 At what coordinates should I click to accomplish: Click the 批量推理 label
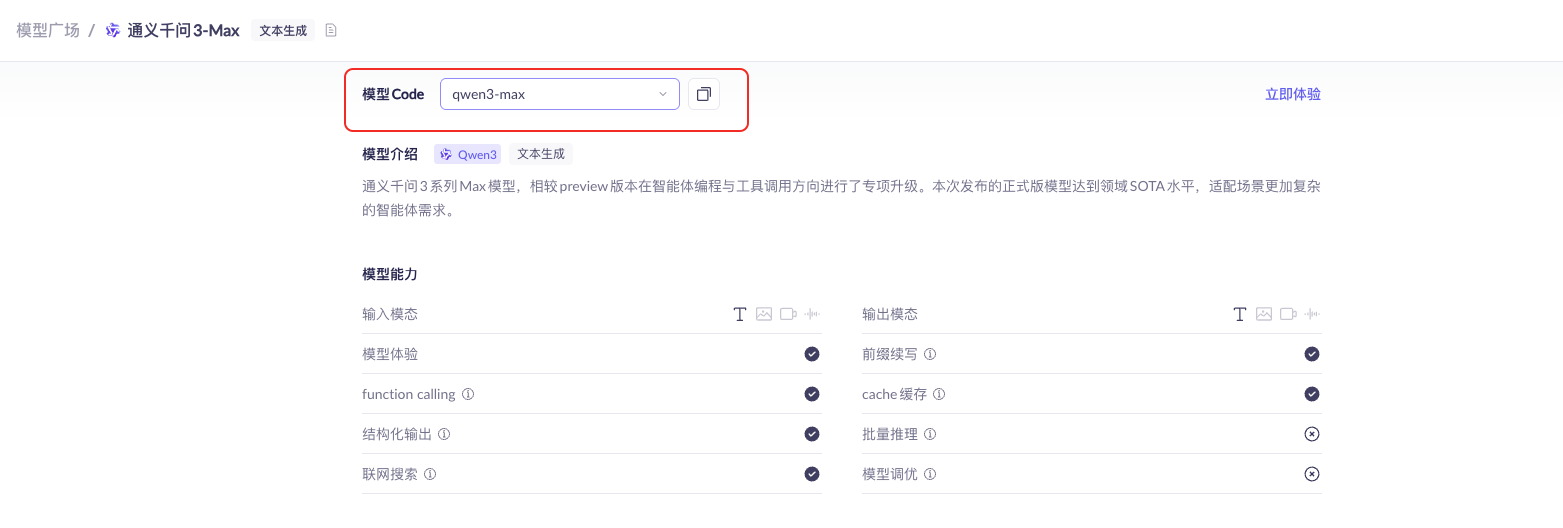(890, 434)
